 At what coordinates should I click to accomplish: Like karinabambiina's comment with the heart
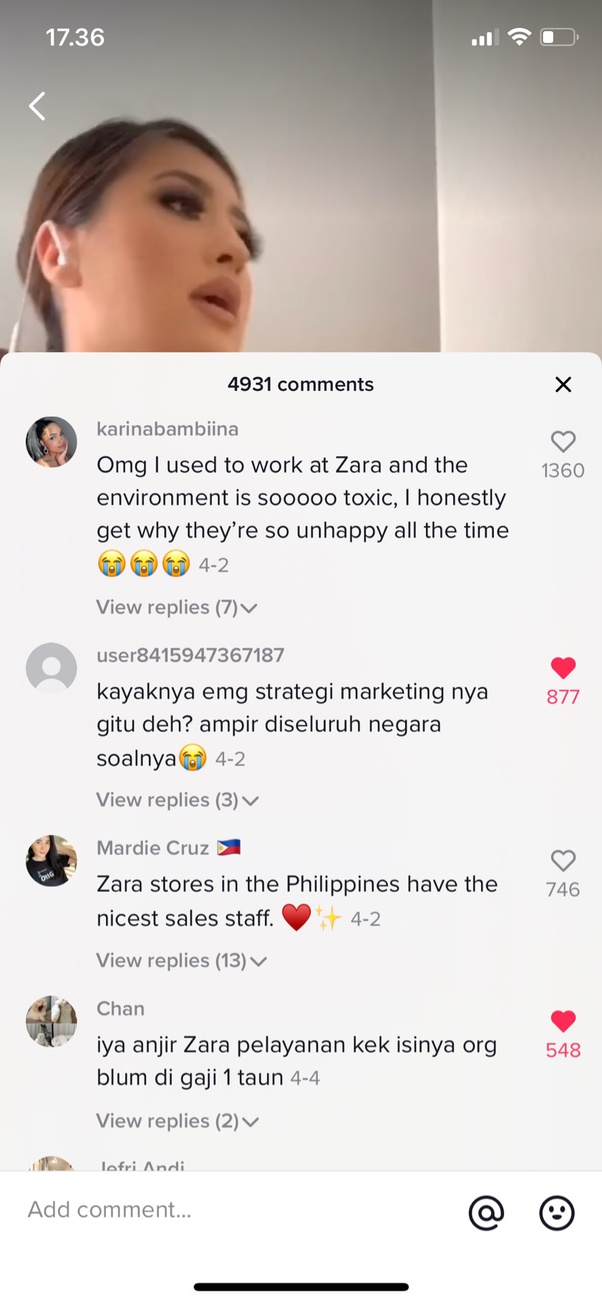(x=563, y=441)
